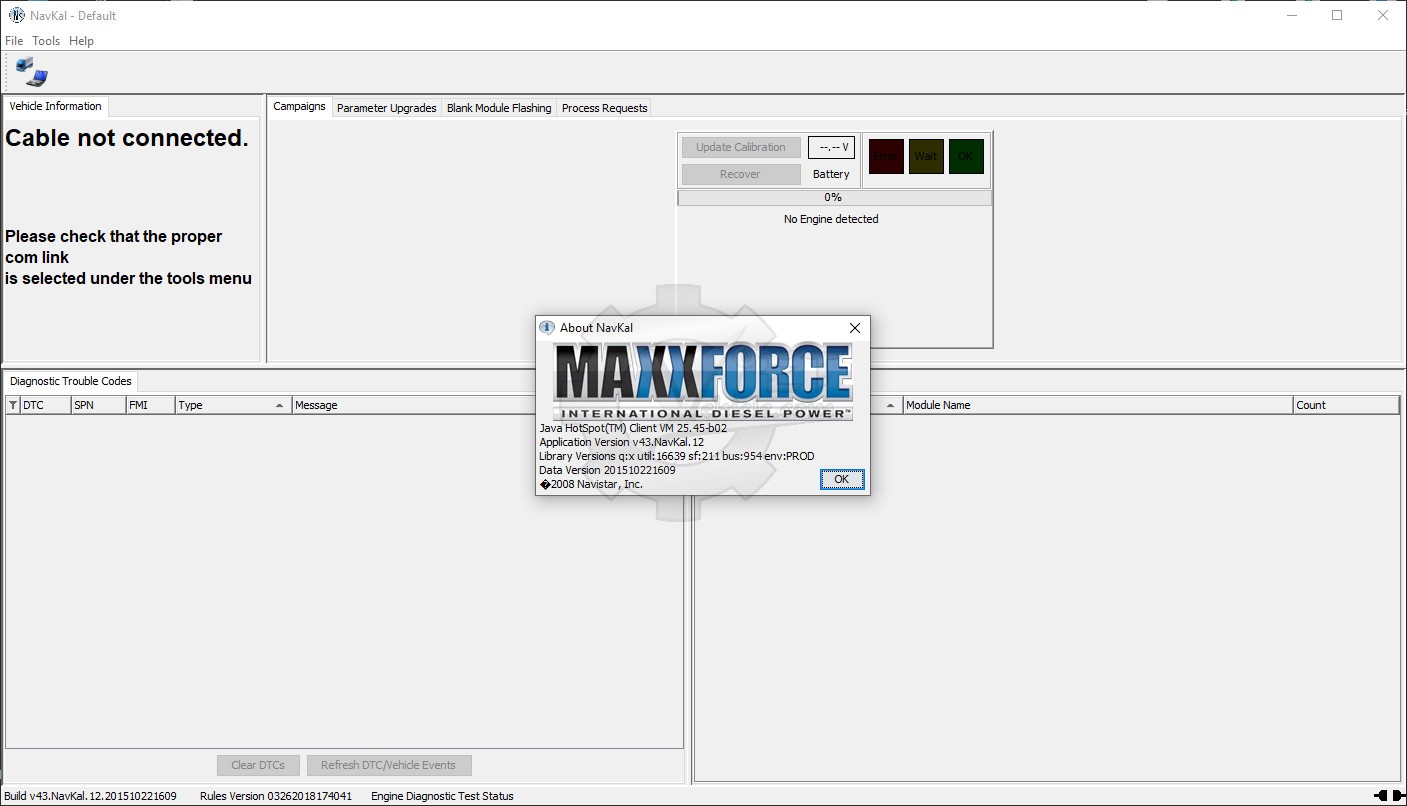1407x806 pixels.
Task: Sort by the Count column header
Action: (x=1344, y=405)
